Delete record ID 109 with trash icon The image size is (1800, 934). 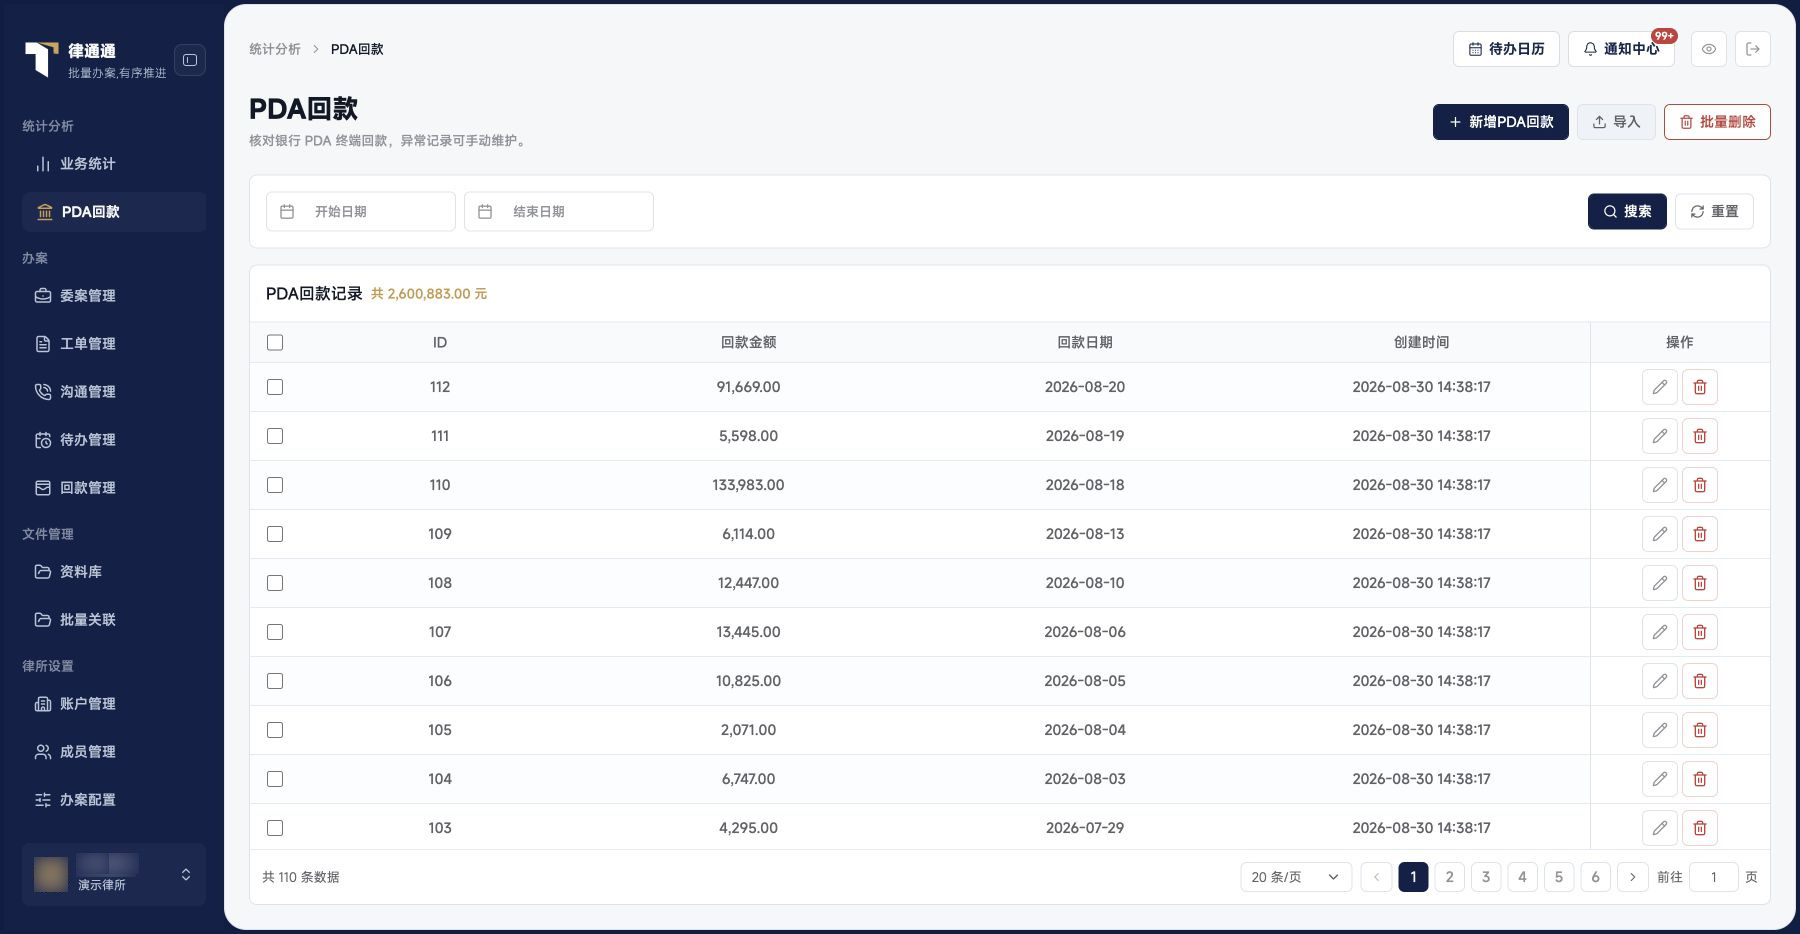(1700, 534)
